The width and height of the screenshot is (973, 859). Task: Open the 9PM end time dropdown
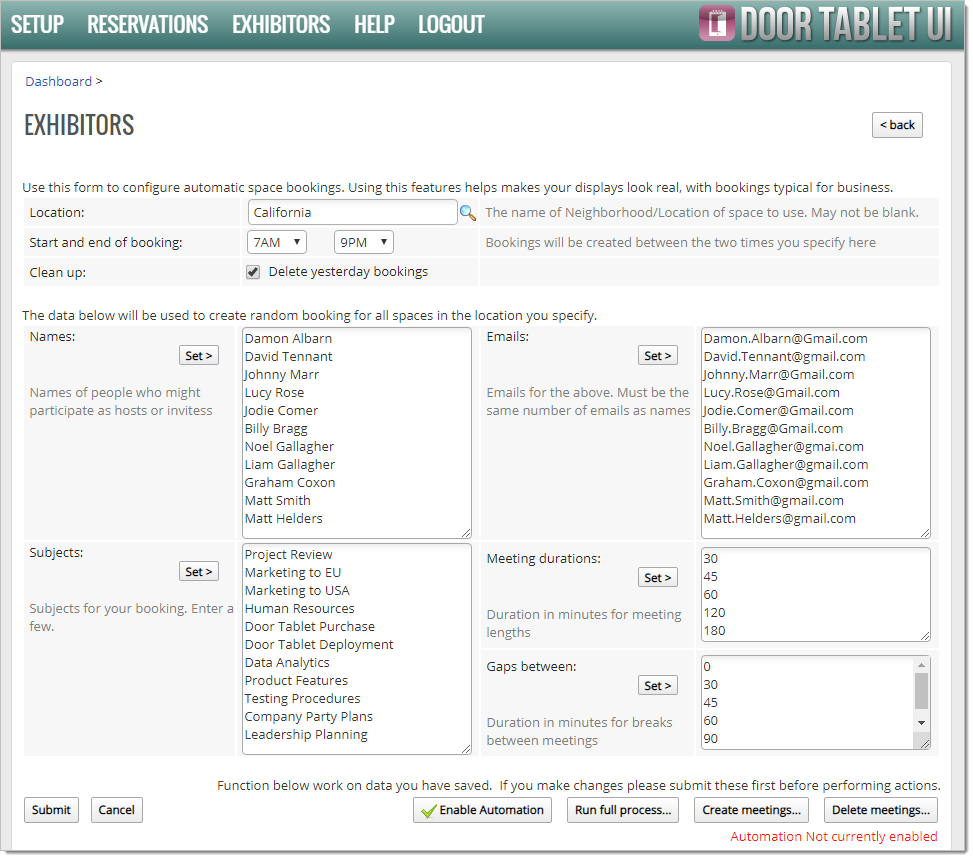click(x=363, y=242)
